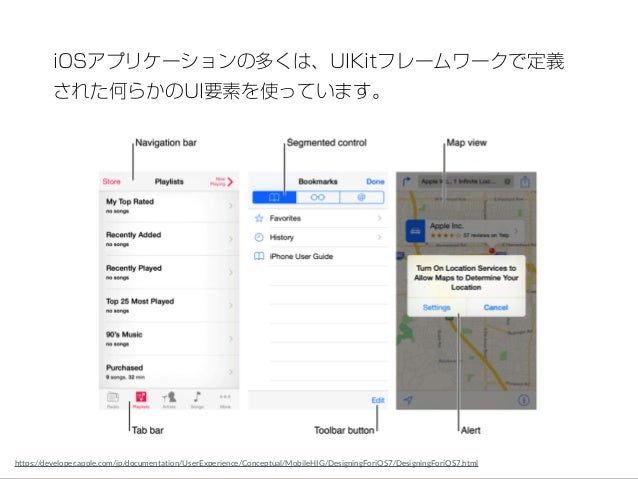This screenshot has height=479, width=638.
Task: Tap Done in the Bookmarks screen
Action: tap(375, 182)
